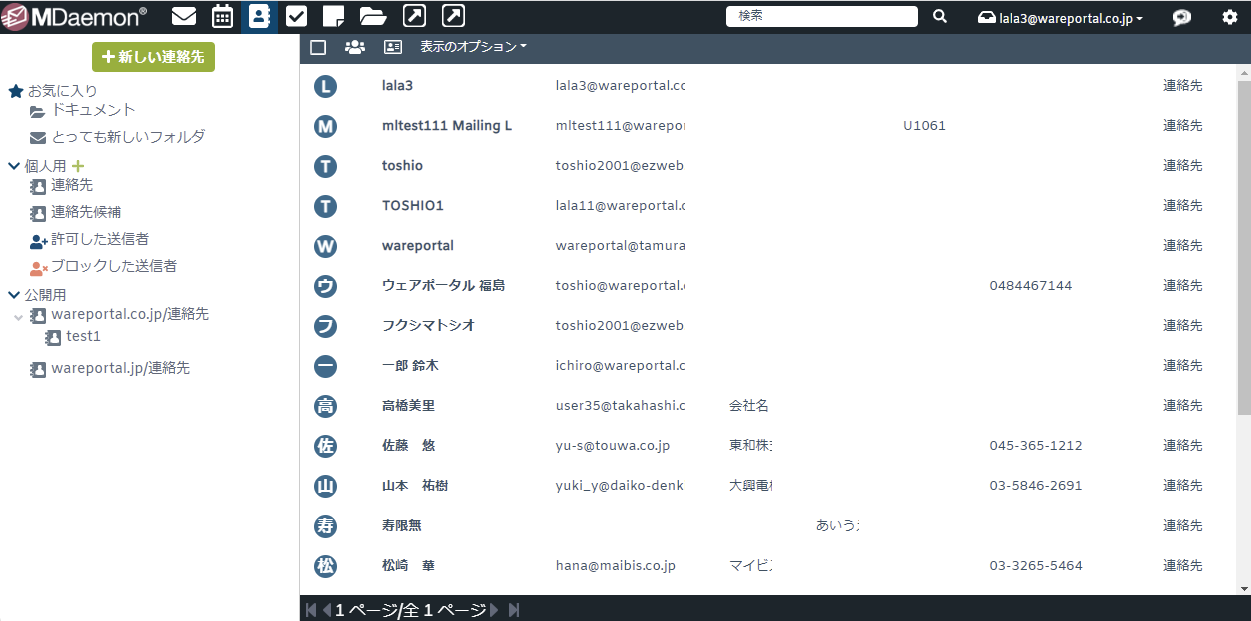Image resolution: width=1251 pixels, height=621 pixels.
Task: Open the Notes icon in top bar
Action: point(334,16)
